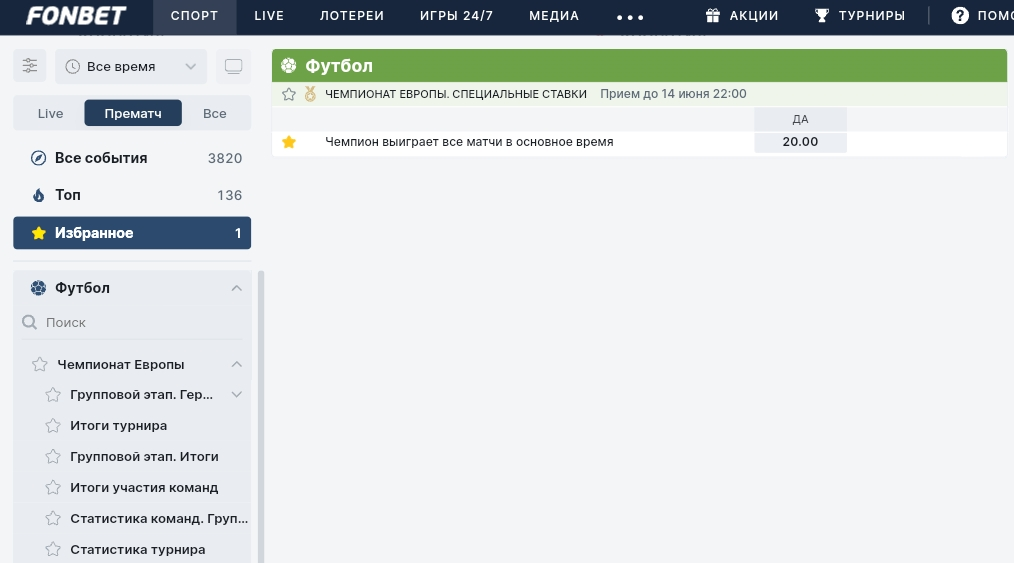Unfavorite the Чемпион выигрывает все матчи bet
The width and height of the screenshot is (1014, 563).
289,142
